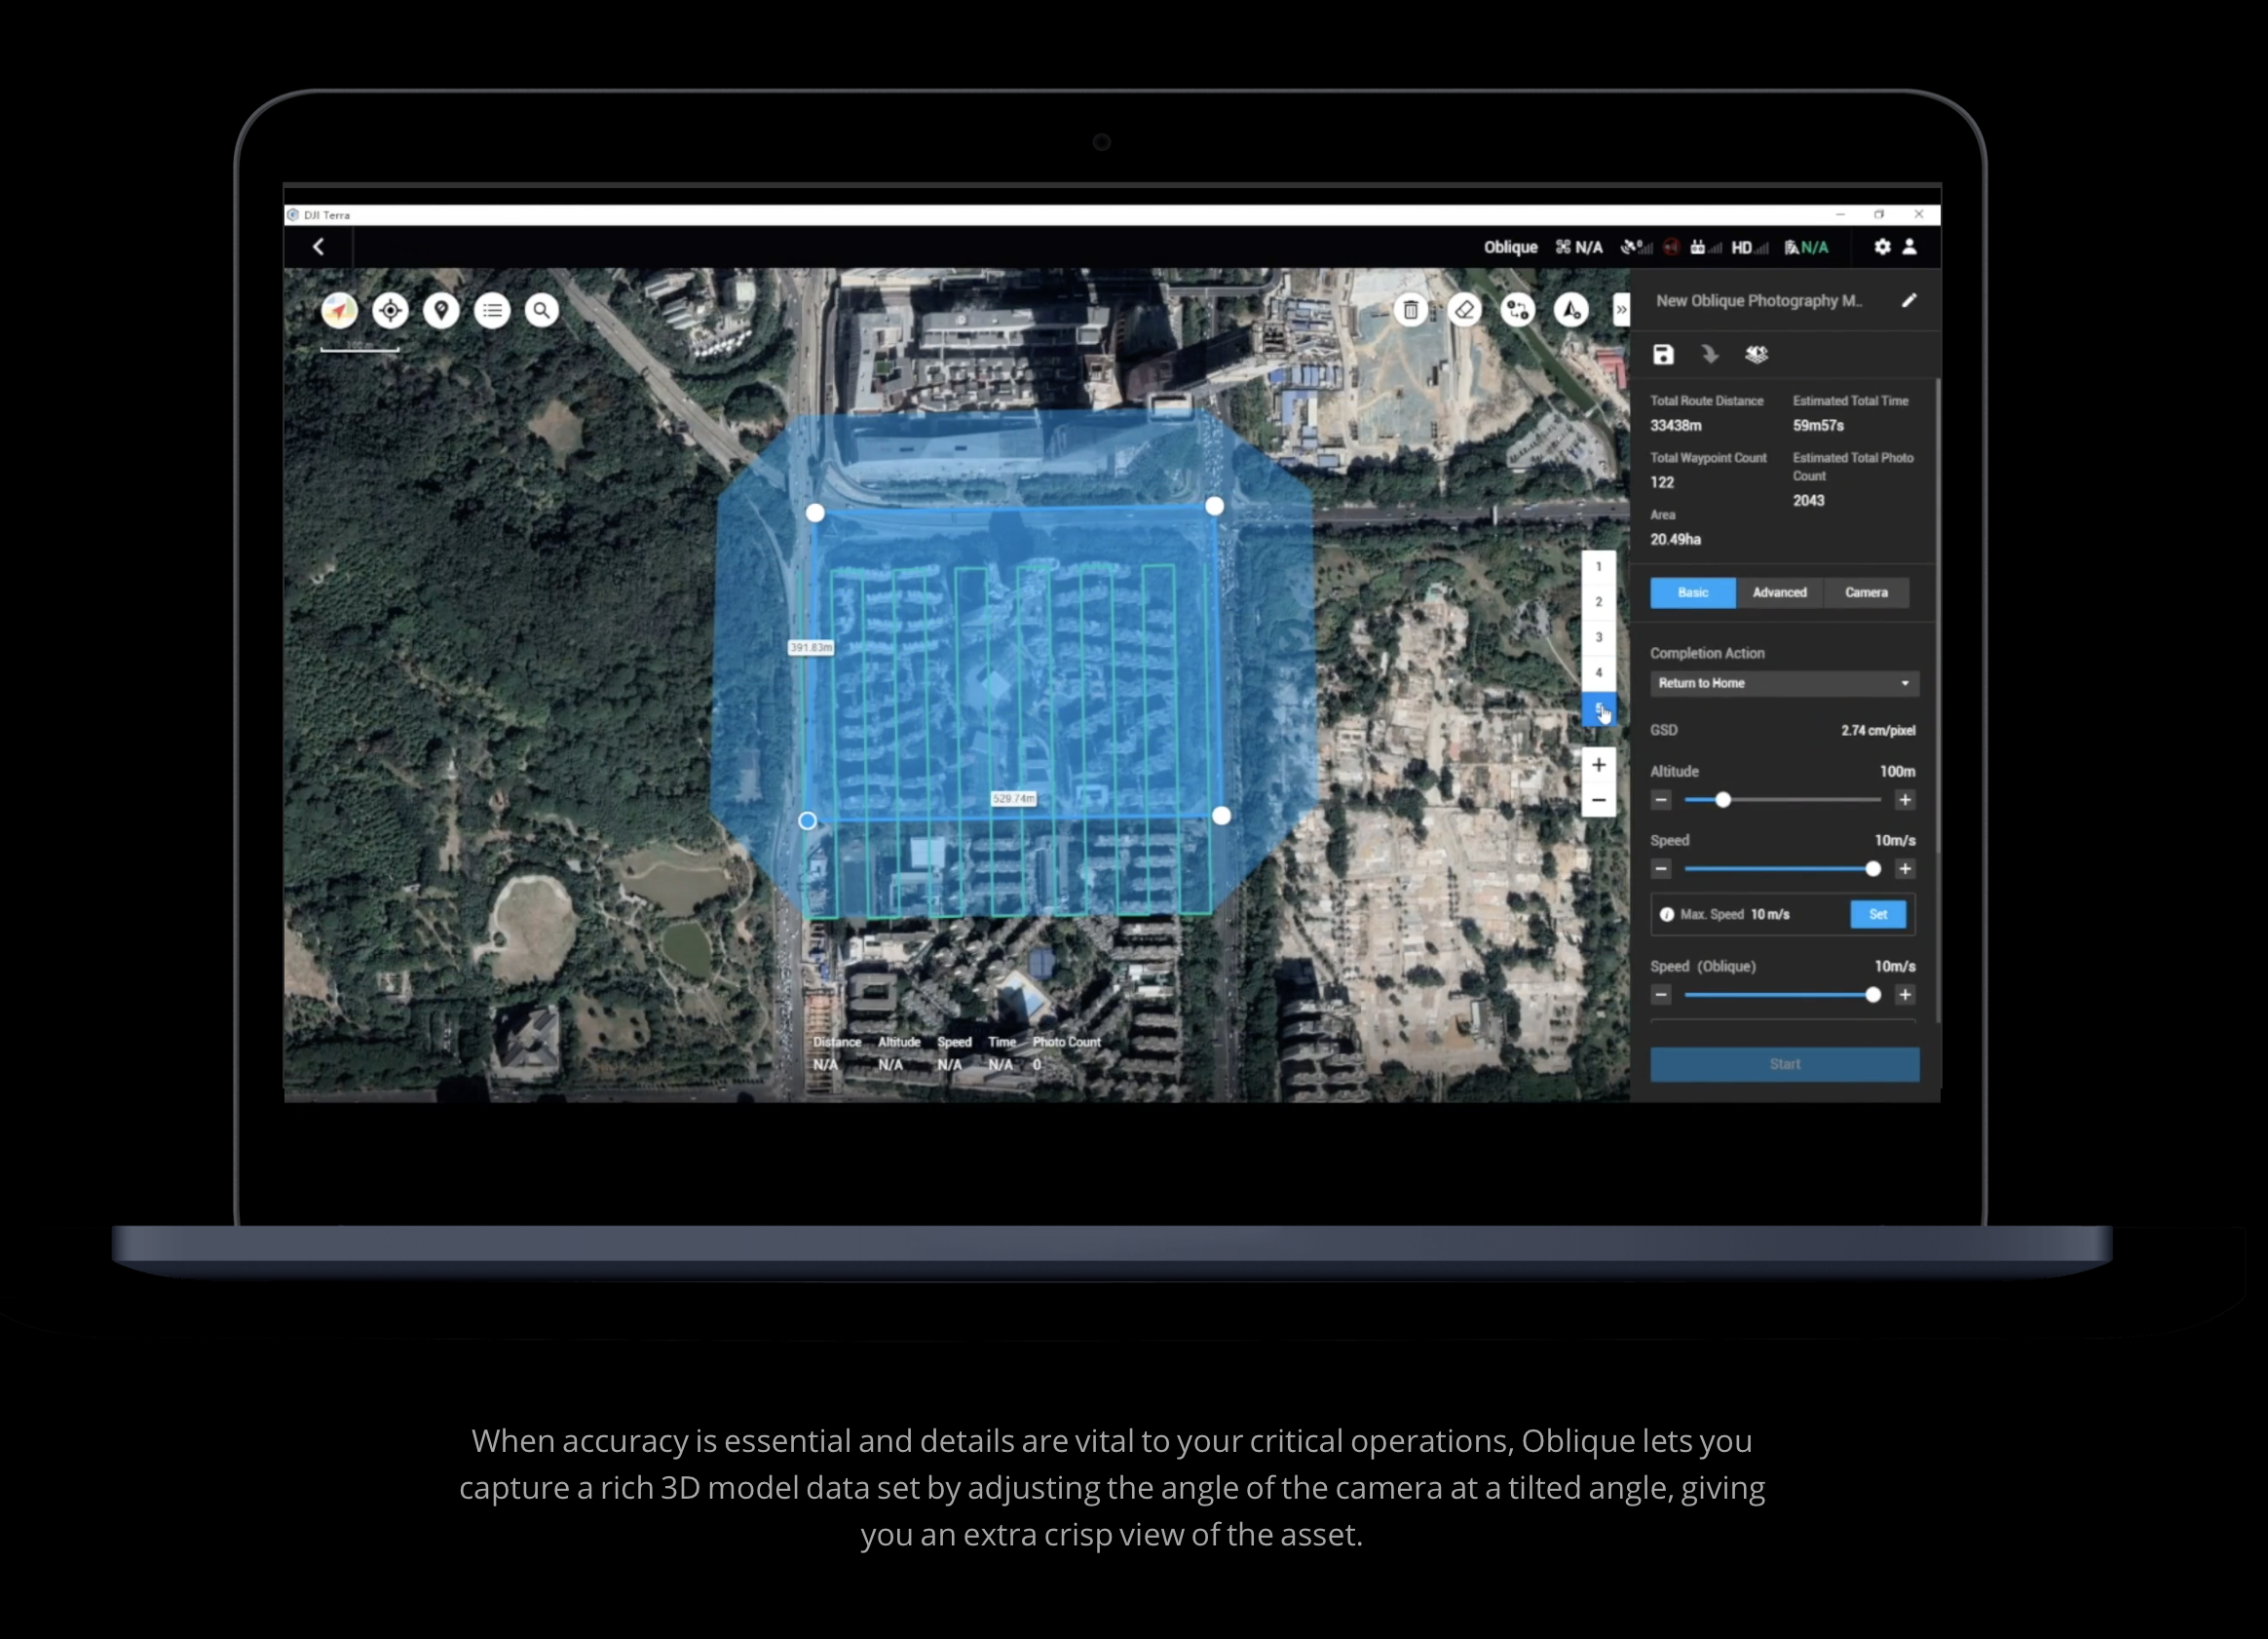The width and height of the screenshot is (2268, 1639).
Task: Switch to the Camera tab
Action: (1866, 592)
